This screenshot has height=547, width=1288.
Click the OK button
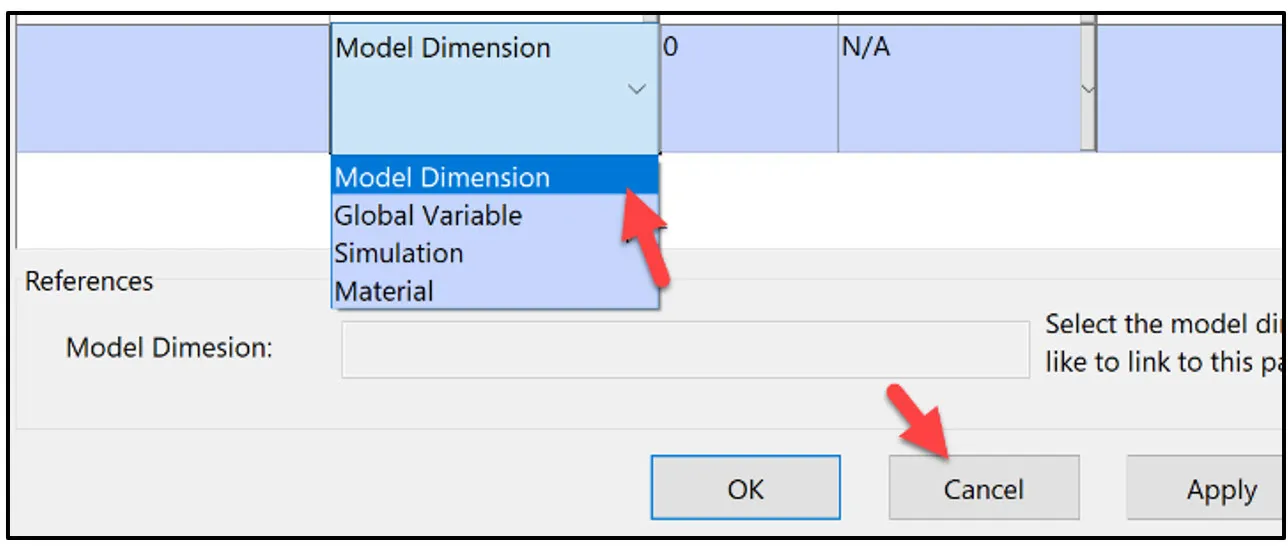pyautogui.click(x=745, y=488)
